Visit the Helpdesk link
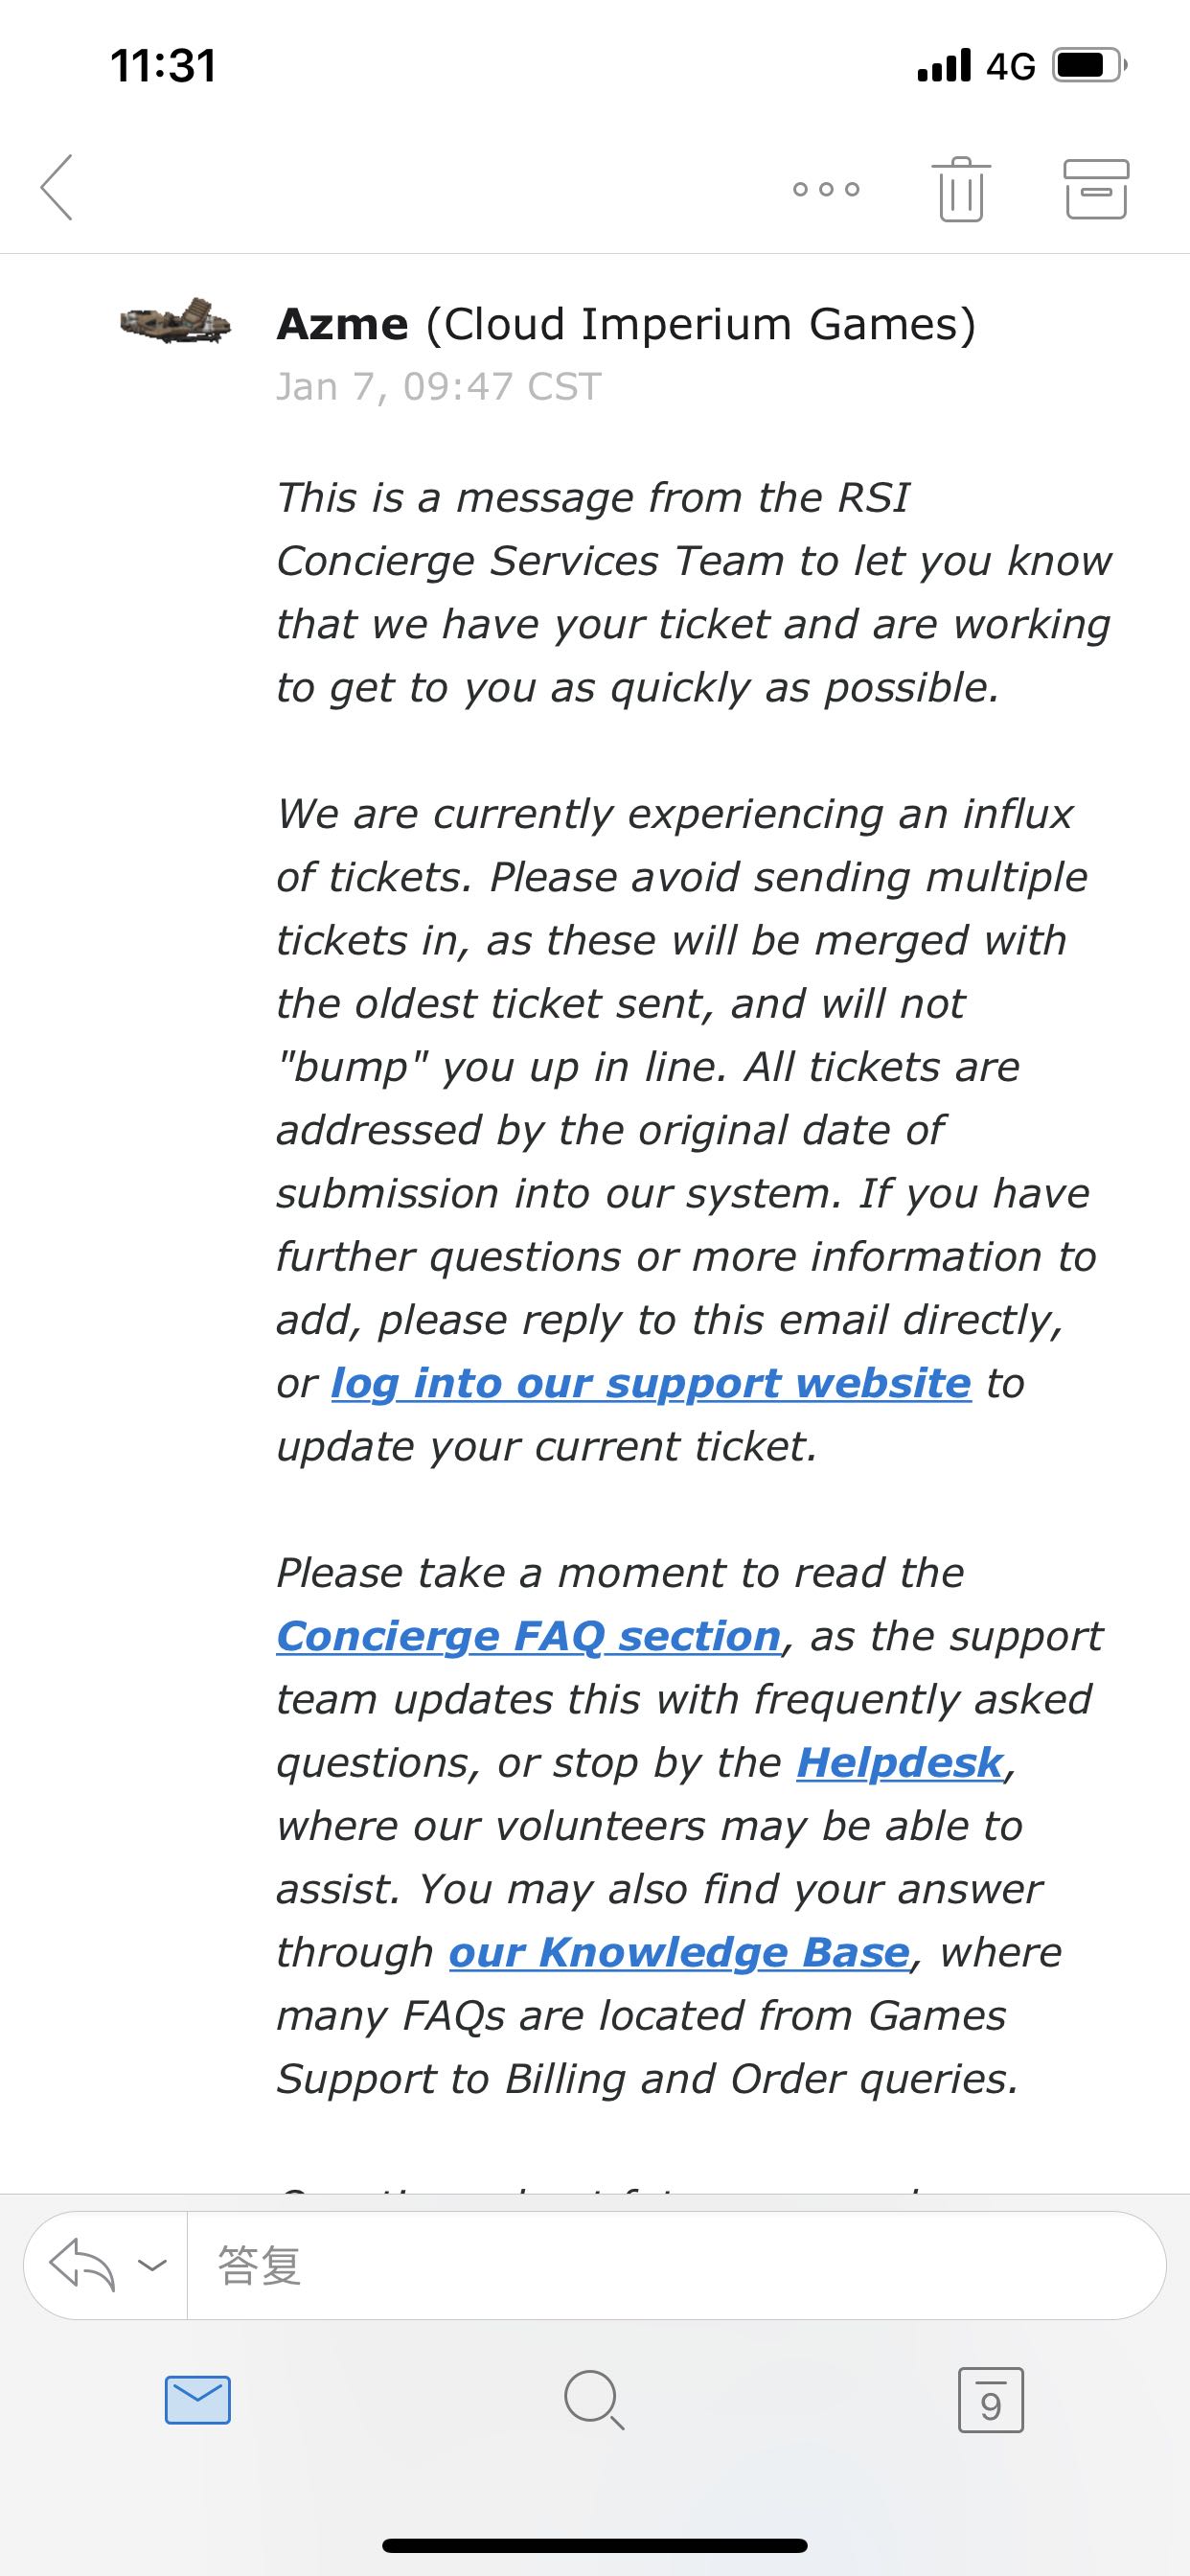Viewport: 1190px width, 2576px height. point(900,1762)
